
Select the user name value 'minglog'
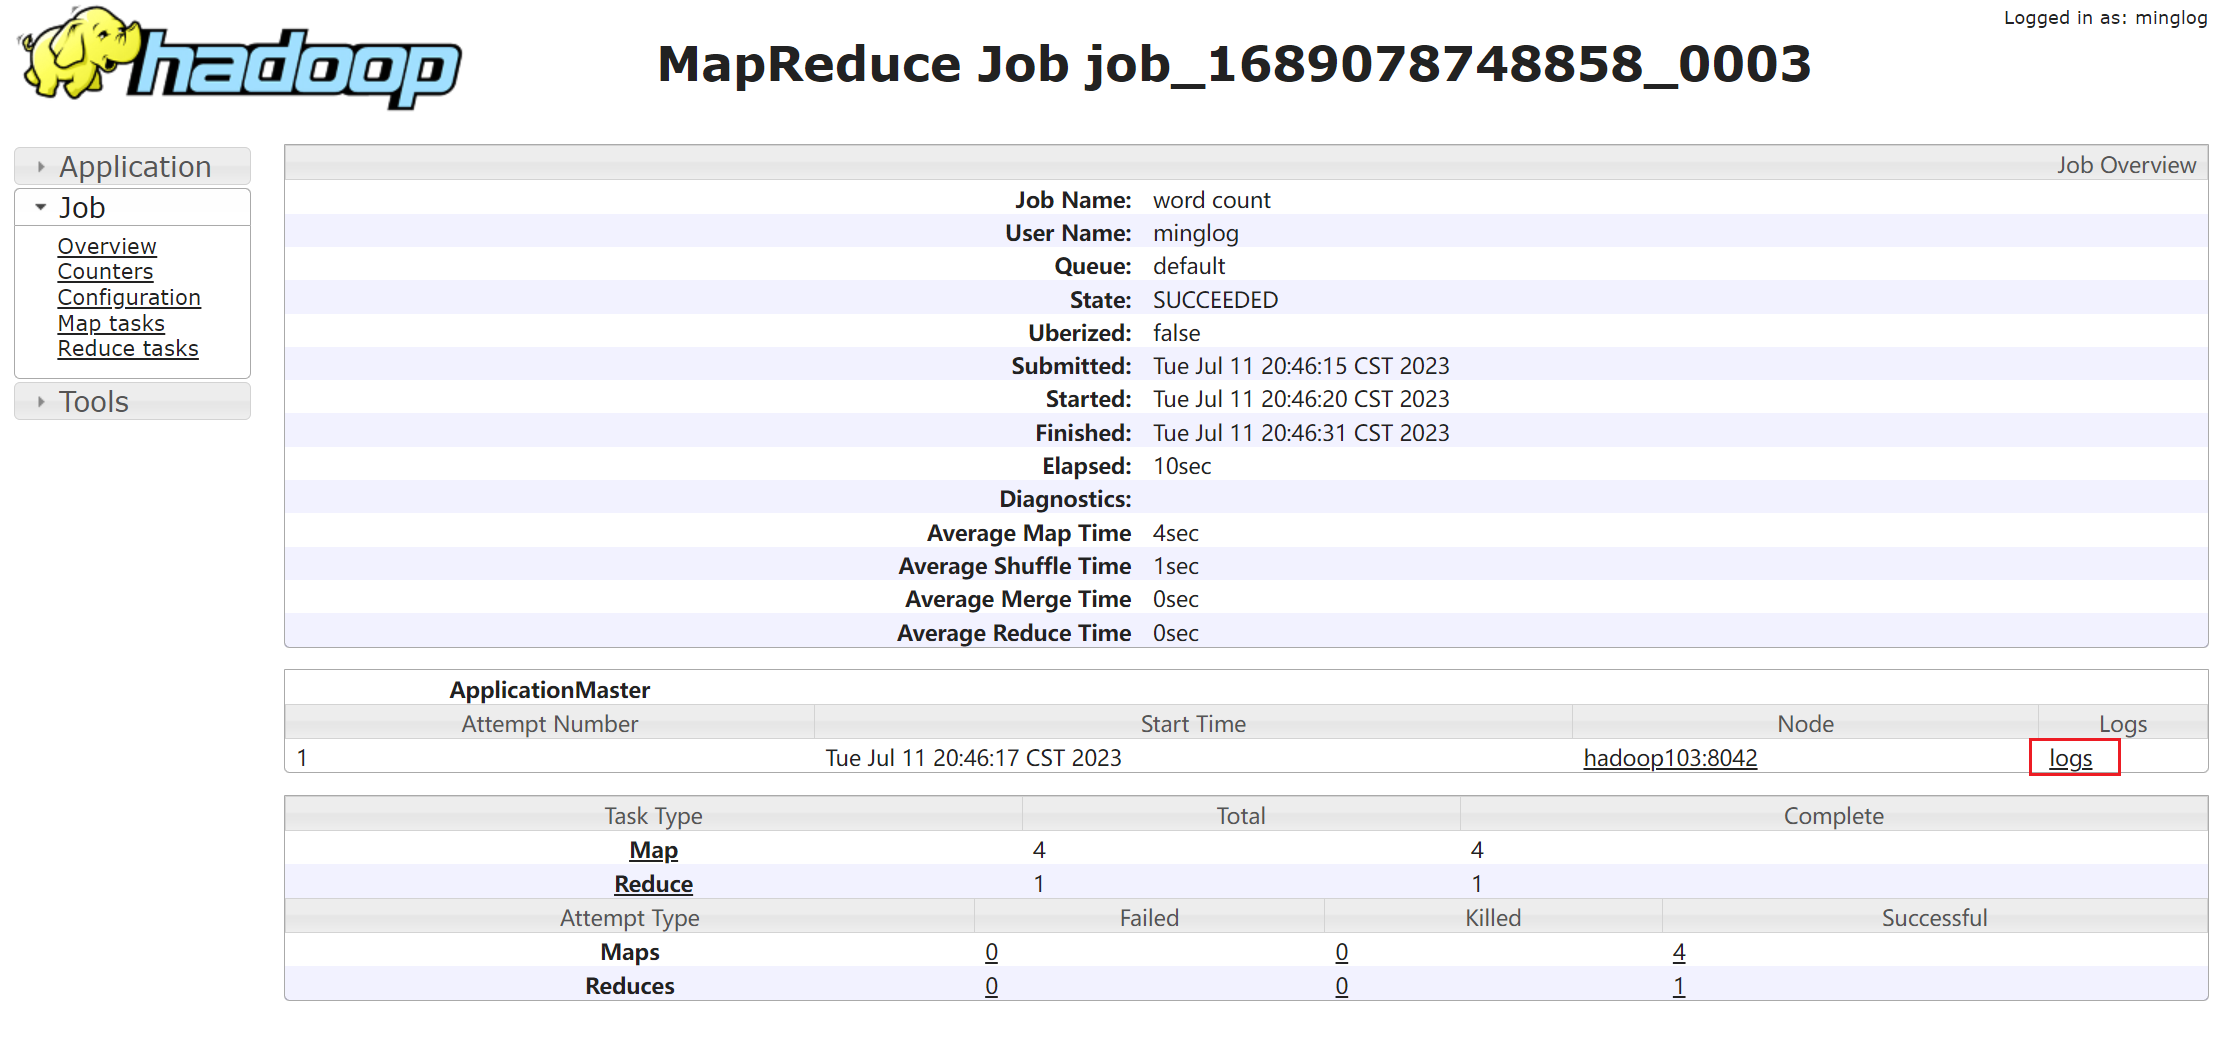coord(1195,233)
